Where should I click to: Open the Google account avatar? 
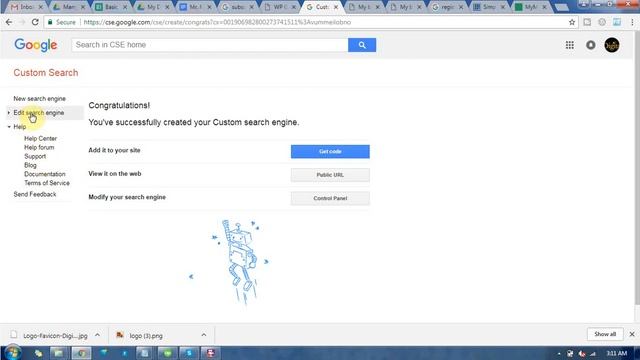(x=611, y=45)
